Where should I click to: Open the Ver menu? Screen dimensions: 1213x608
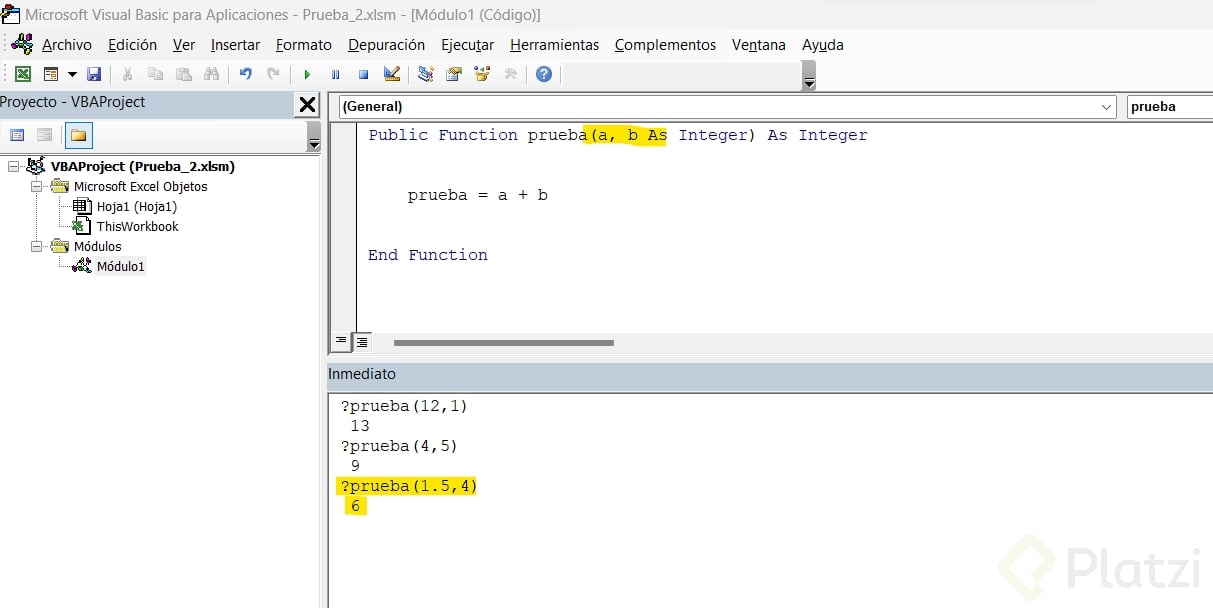tap(184, 45)
